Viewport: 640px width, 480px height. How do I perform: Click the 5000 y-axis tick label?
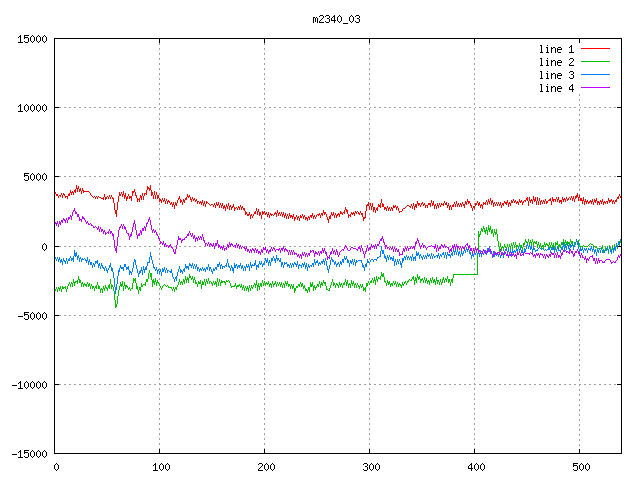pyautogui.click(x=35, y=177)
